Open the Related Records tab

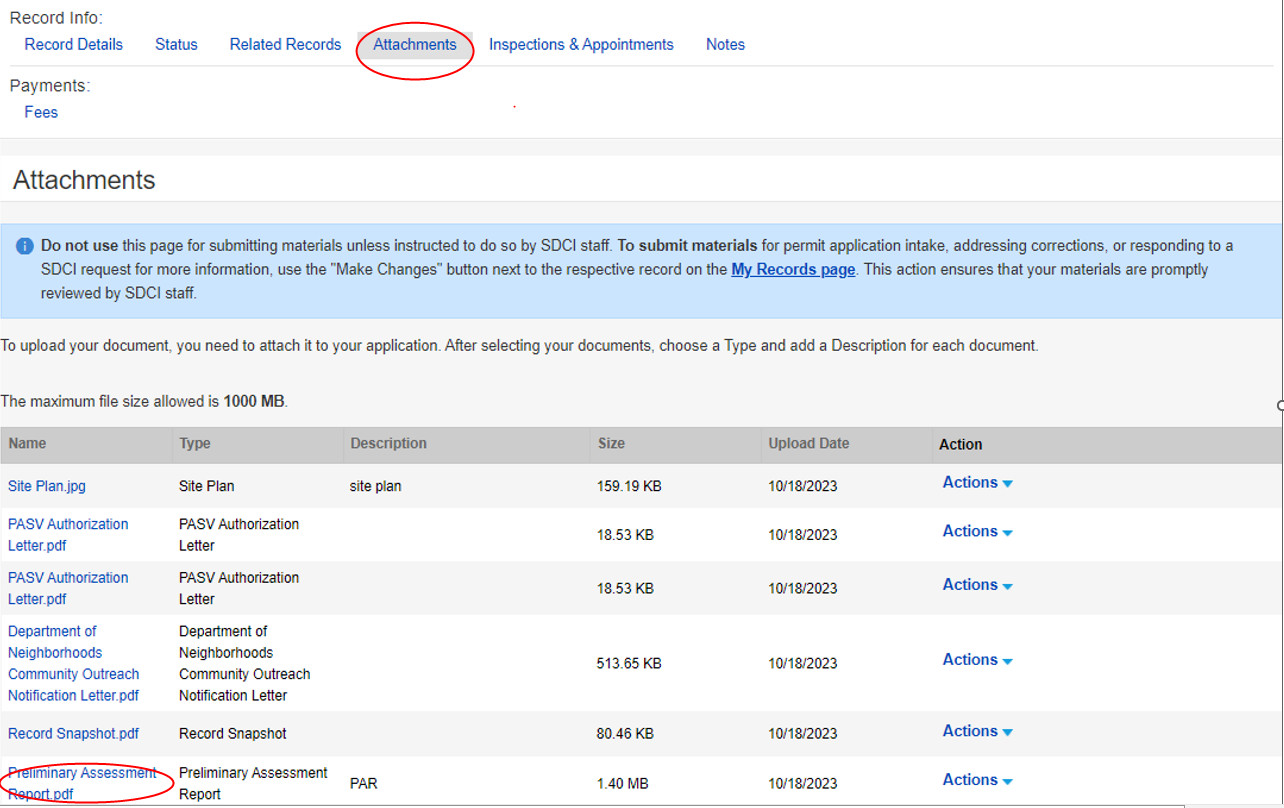coord(285,44)
